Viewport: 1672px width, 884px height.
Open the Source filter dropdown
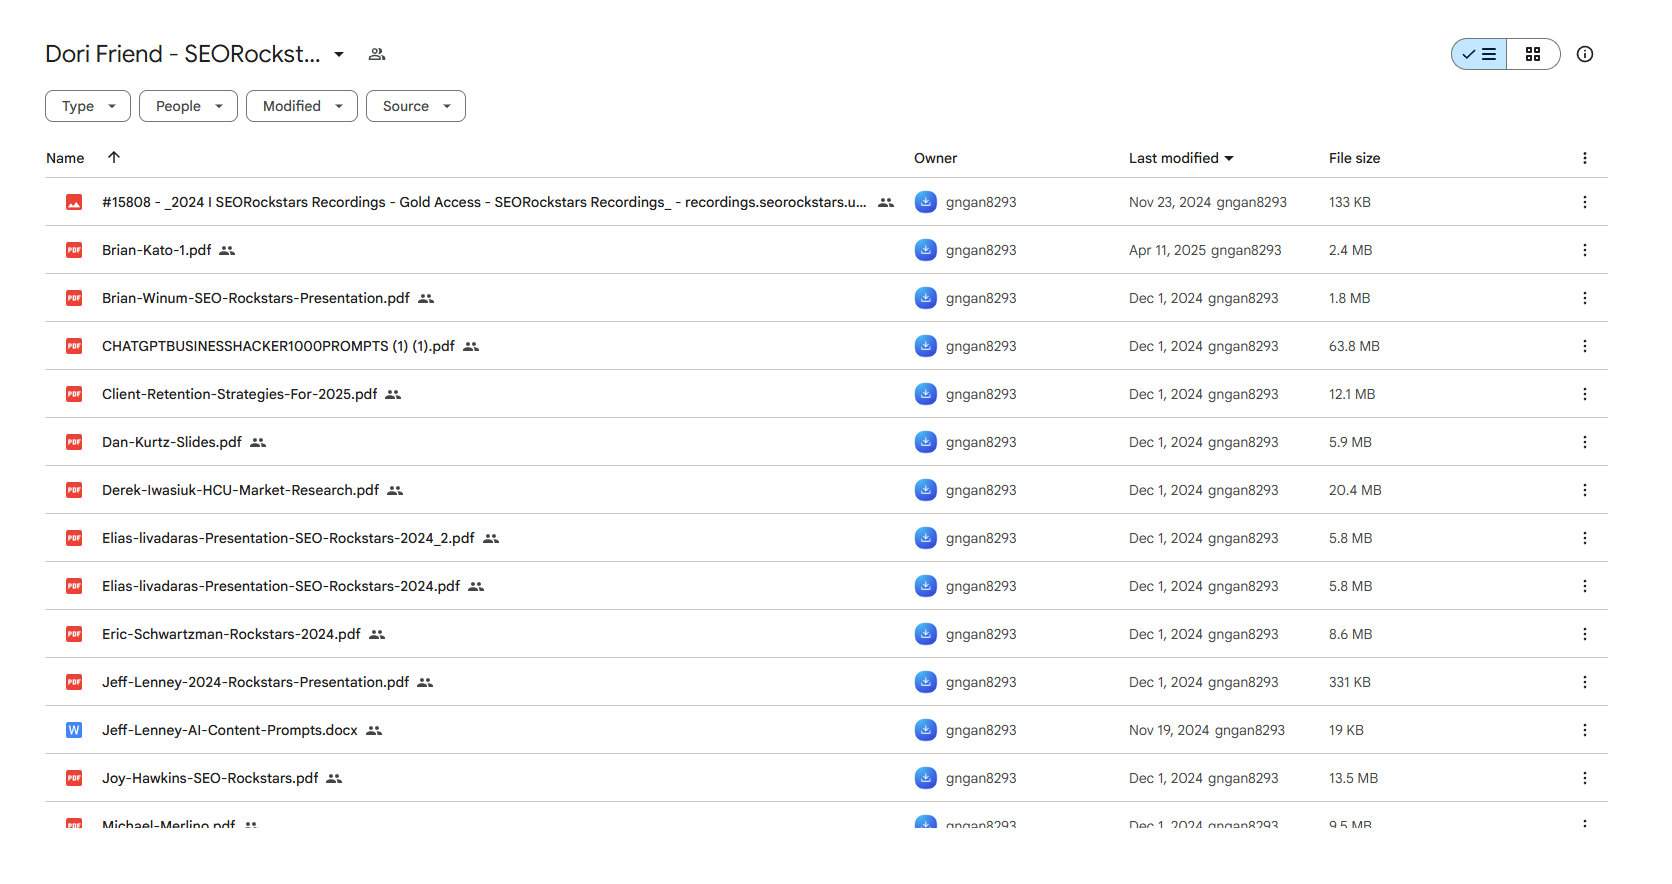[416, 106]
